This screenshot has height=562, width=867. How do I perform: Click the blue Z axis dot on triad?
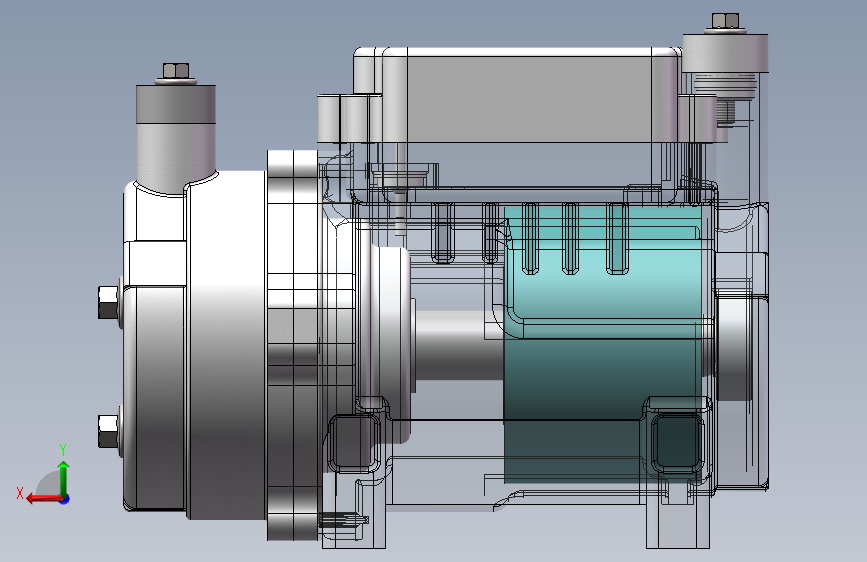(x=65, y=499)
